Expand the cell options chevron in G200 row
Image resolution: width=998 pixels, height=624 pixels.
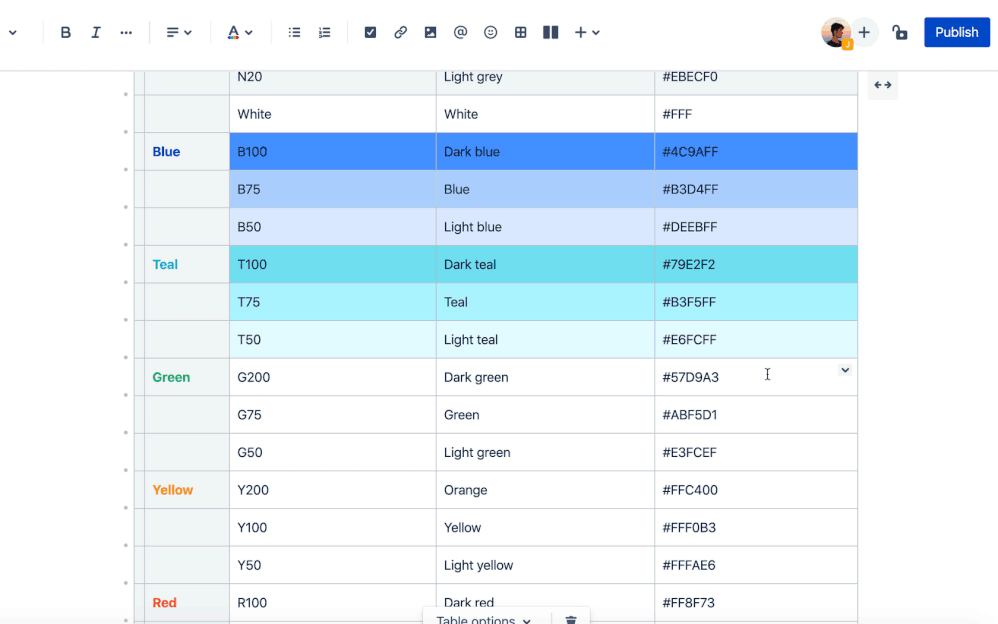[845, 370]
